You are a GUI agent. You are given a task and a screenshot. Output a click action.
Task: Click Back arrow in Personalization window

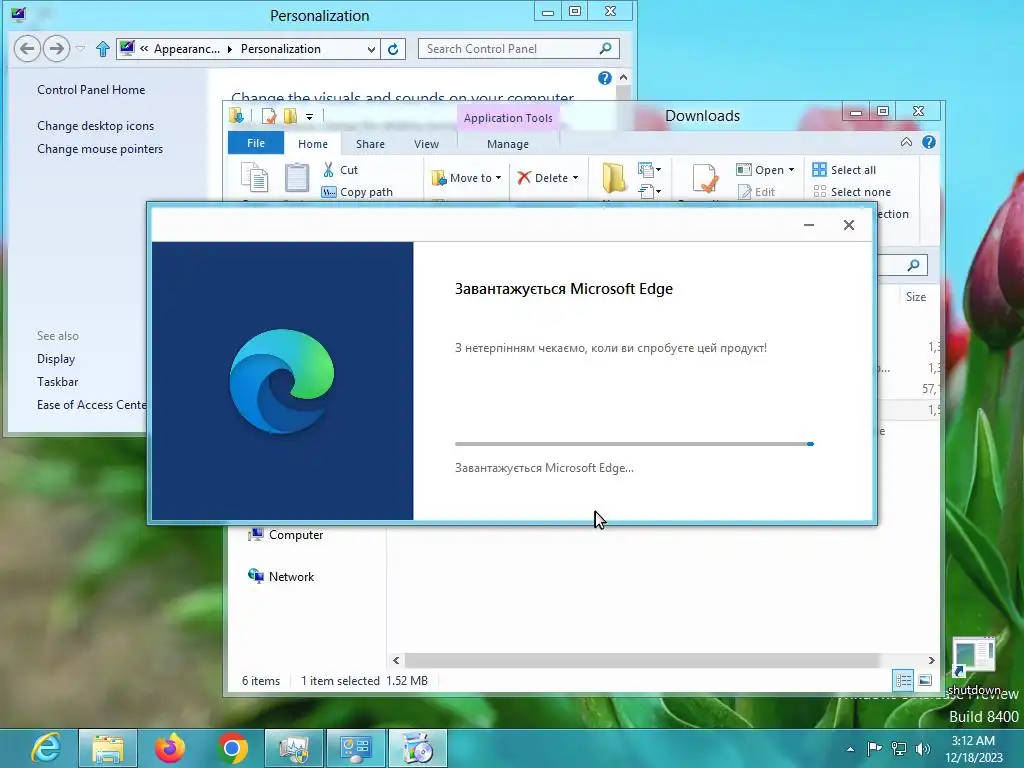tap(27, 49)
